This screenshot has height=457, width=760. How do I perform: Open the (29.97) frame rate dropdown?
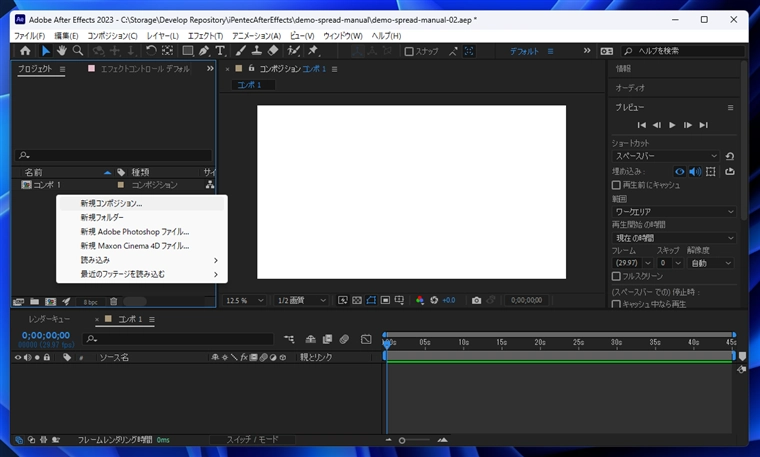[x=632, y=263]
